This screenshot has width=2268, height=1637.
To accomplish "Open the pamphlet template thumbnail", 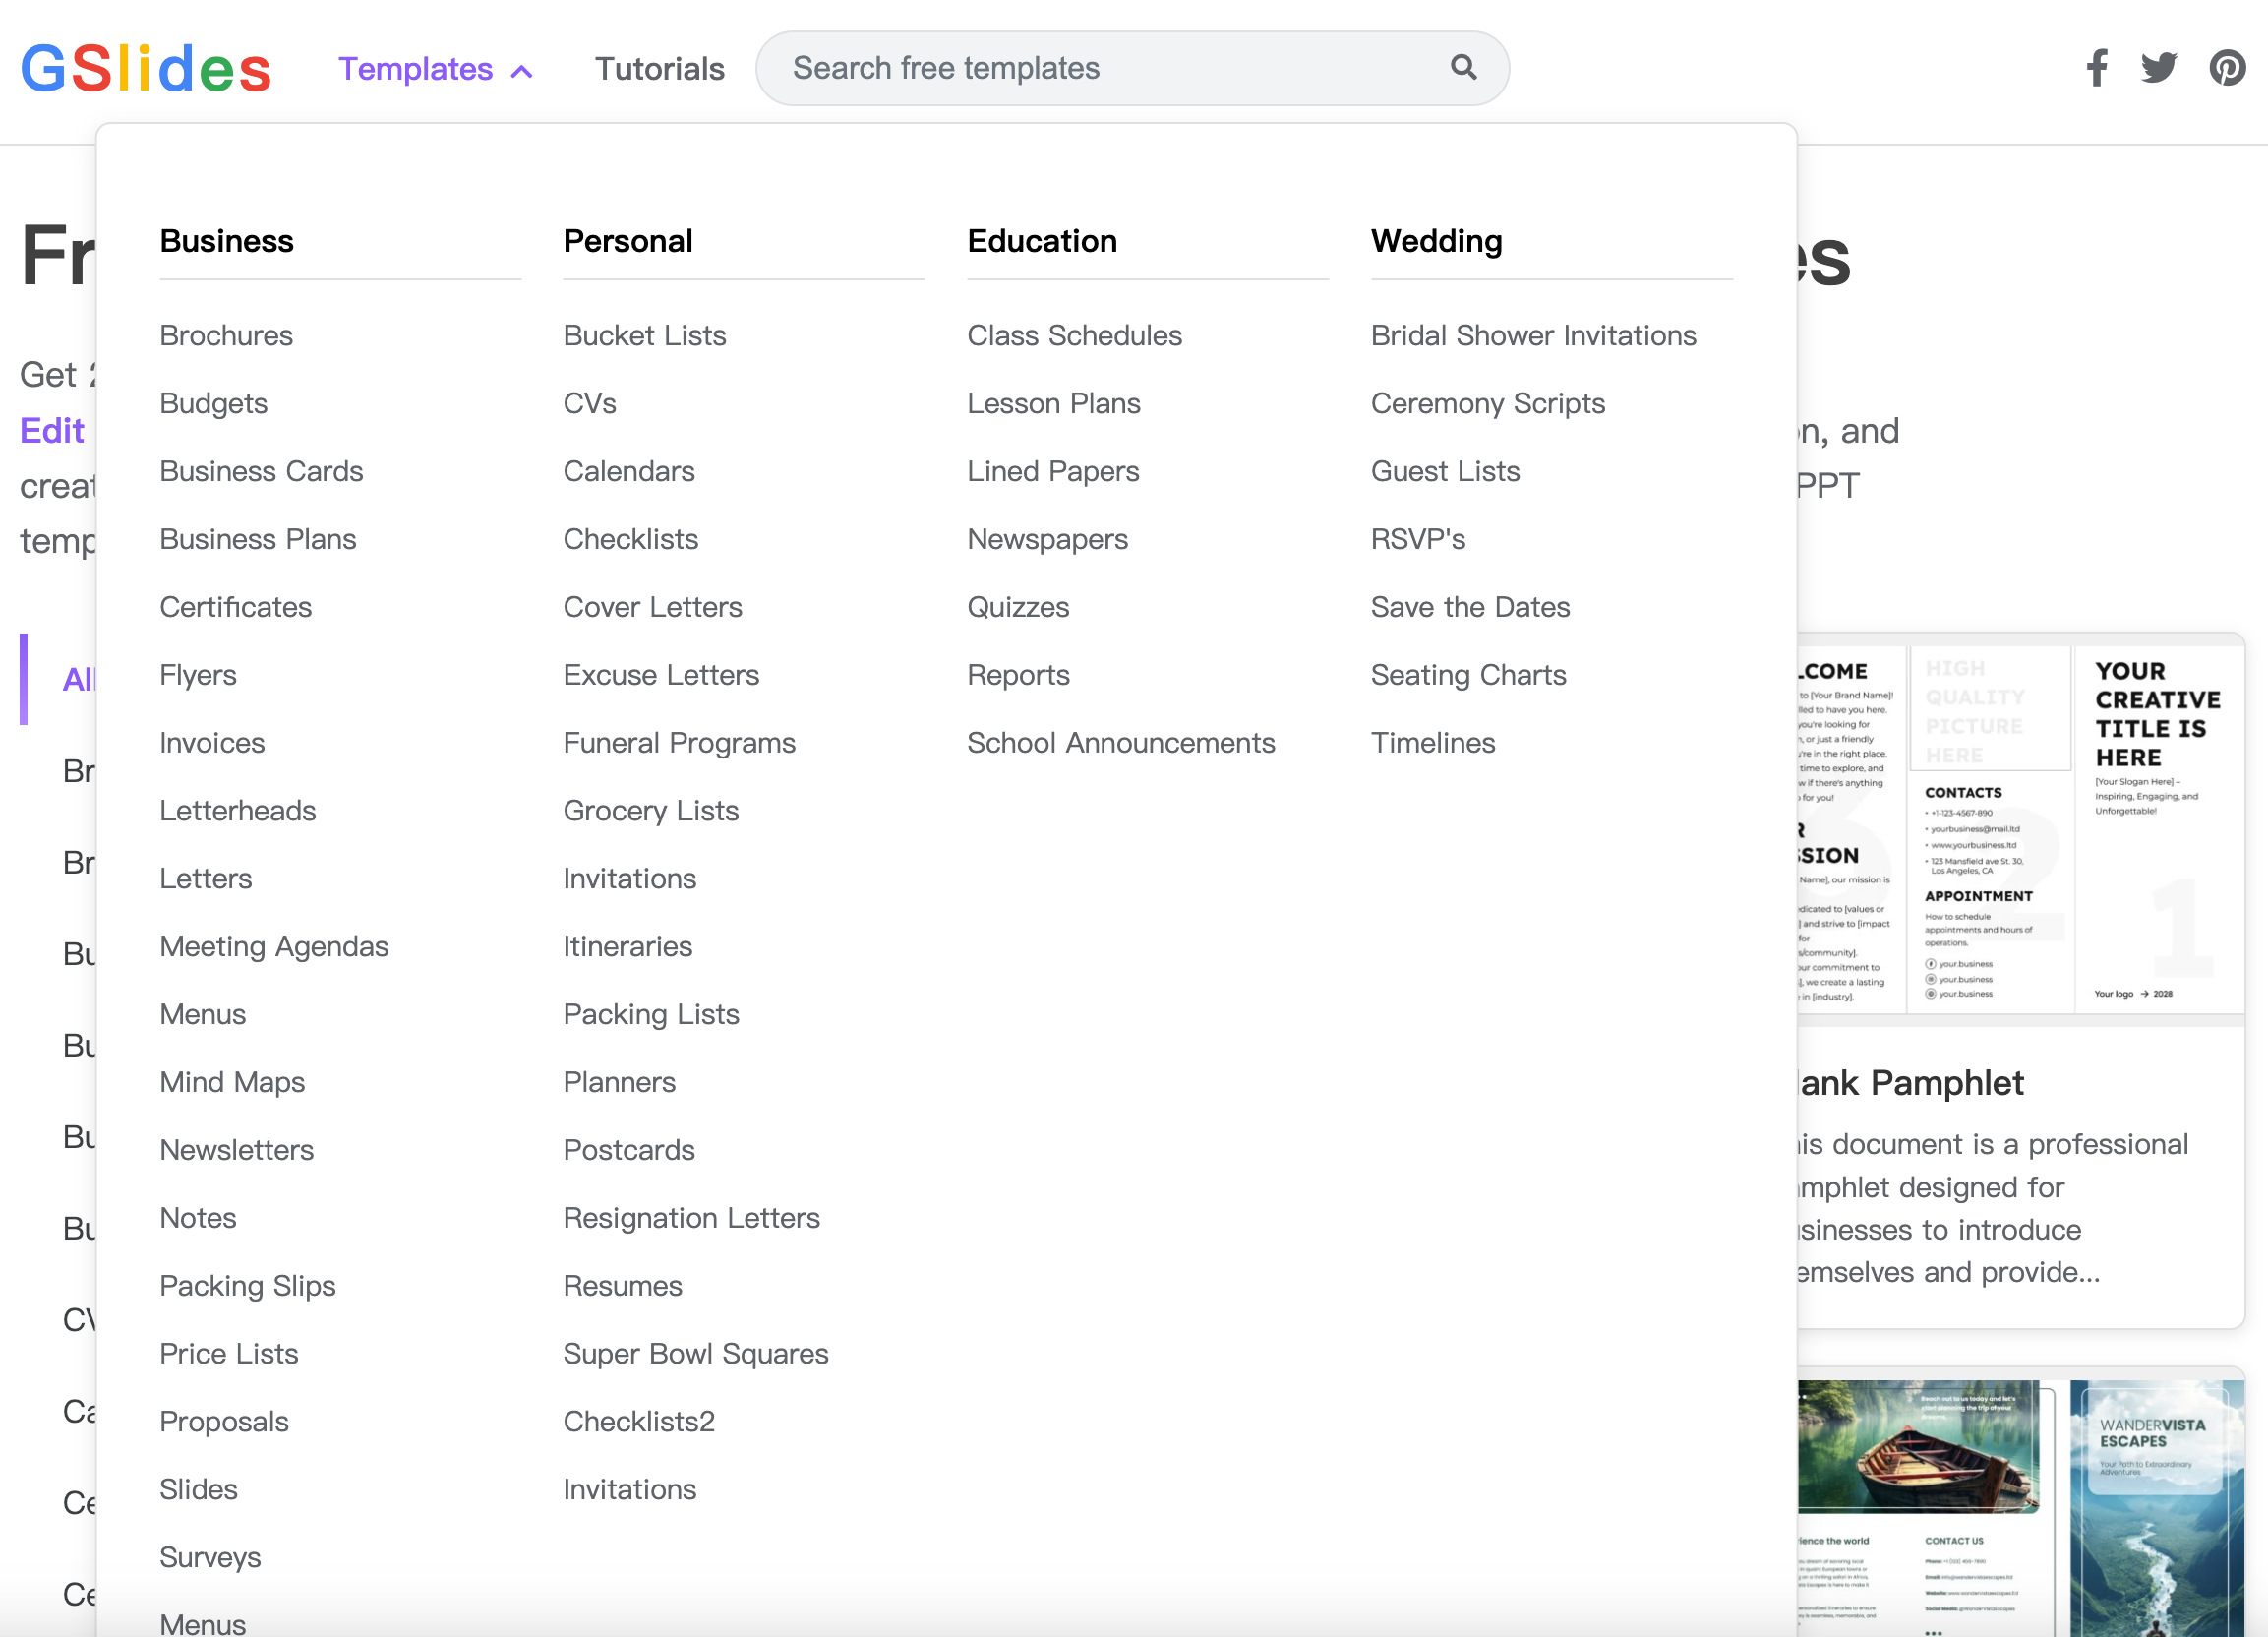I will click(2020, 829).
